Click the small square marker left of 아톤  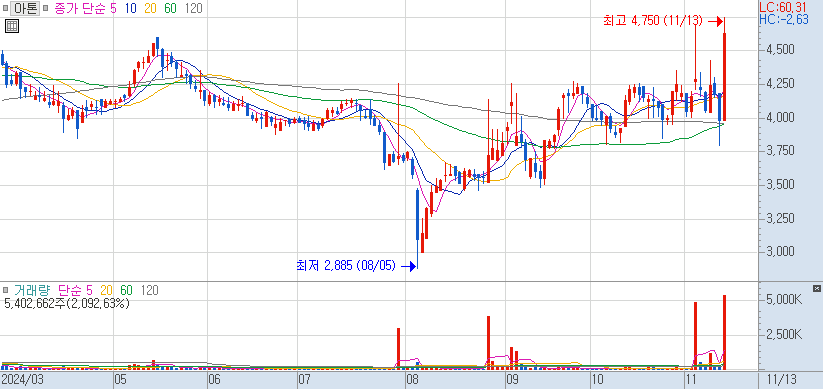click(x=6, y=9)
